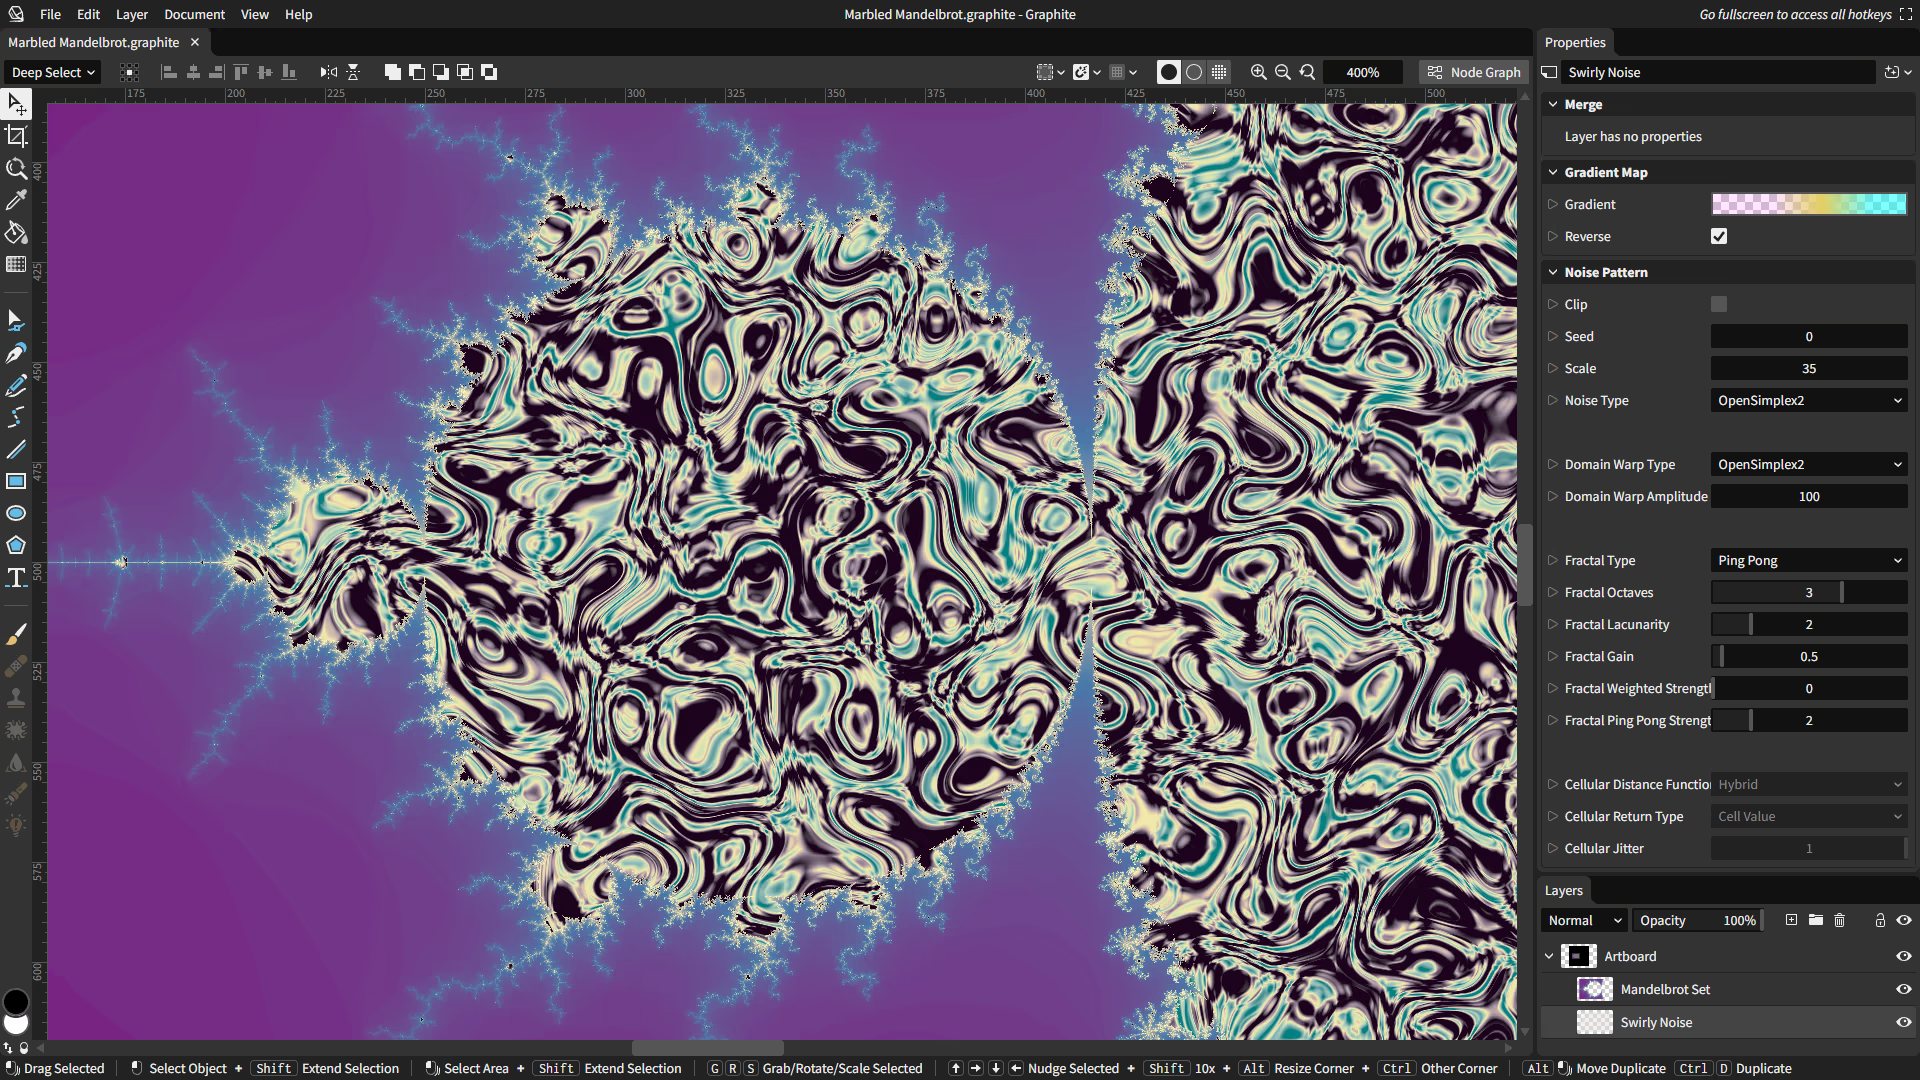Open the Node Graph view
Image resolution: width=1920 pixels, height=1080 pixels.
1474,72
